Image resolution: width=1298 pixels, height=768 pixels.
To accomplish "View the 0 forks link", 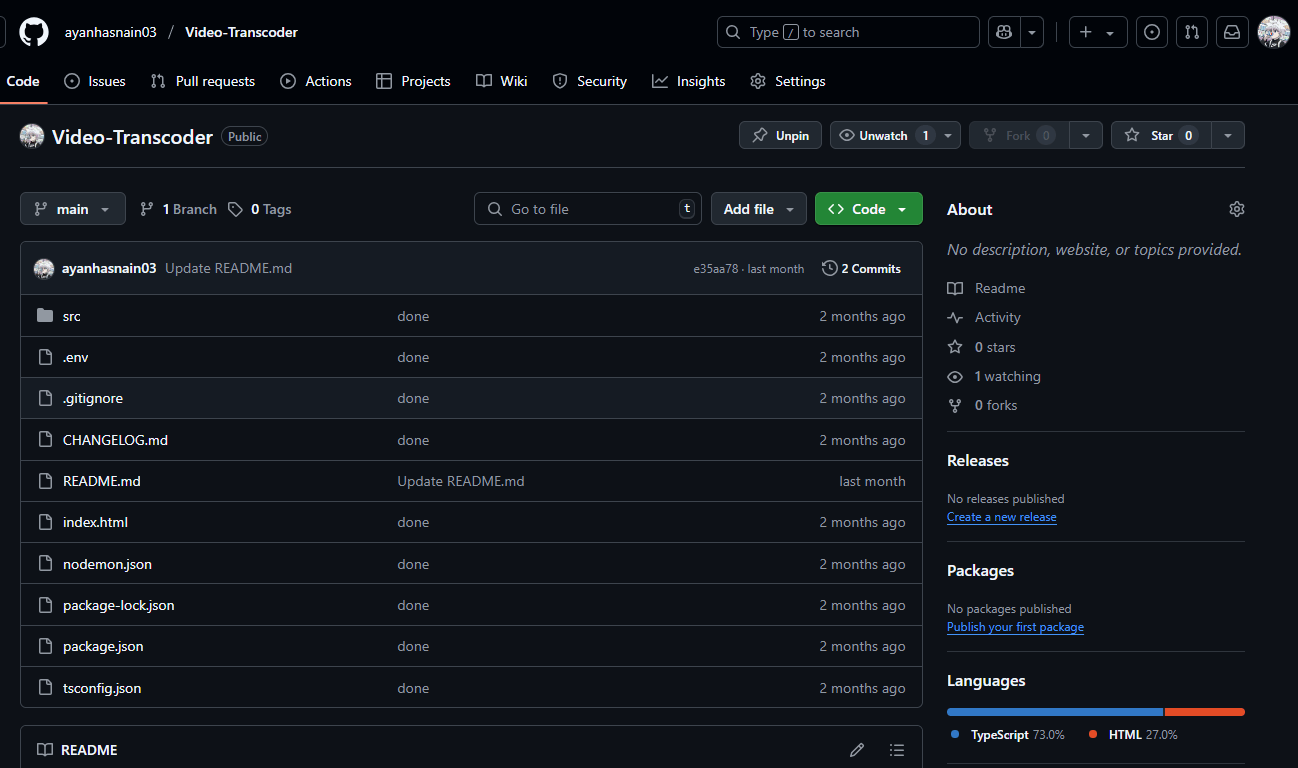I will (982, 405).
